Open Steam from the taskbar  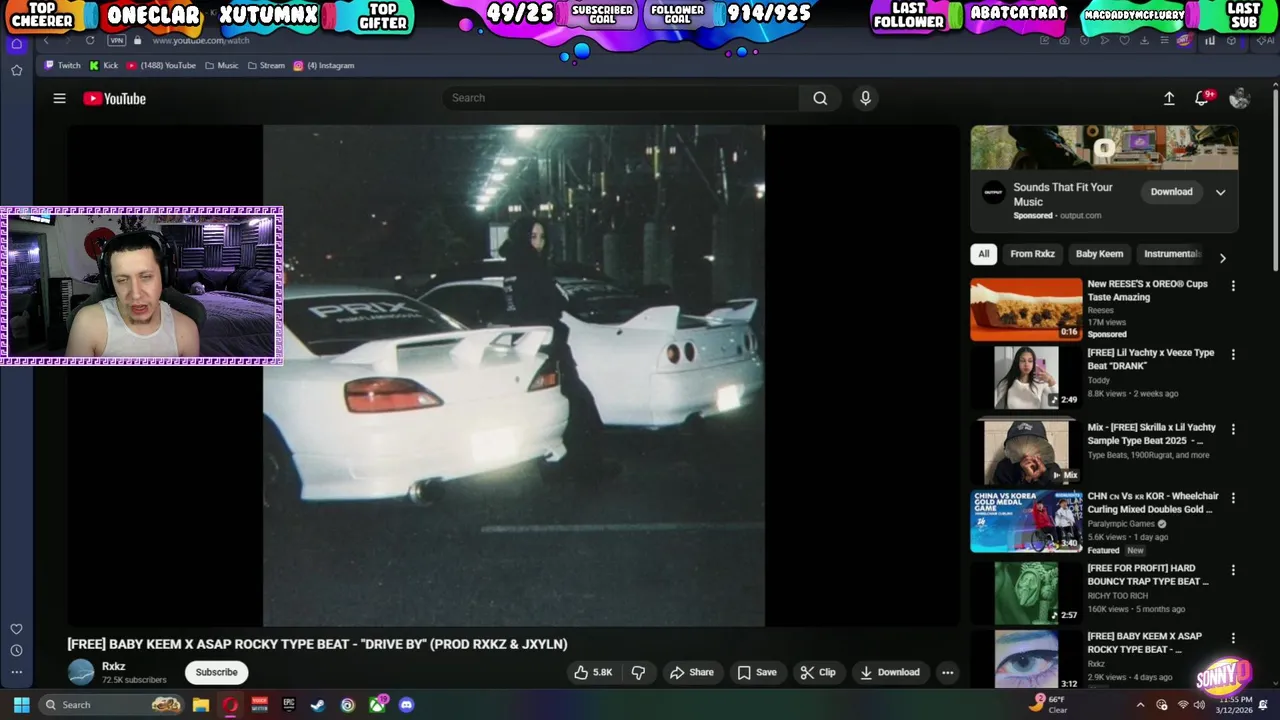click(x=318, y=705)
